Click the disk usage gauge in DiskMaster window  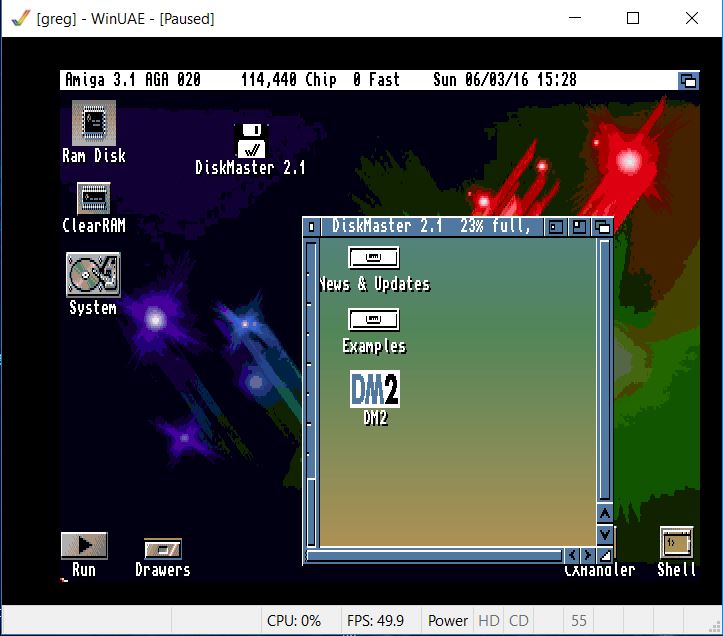pos(312,393)
